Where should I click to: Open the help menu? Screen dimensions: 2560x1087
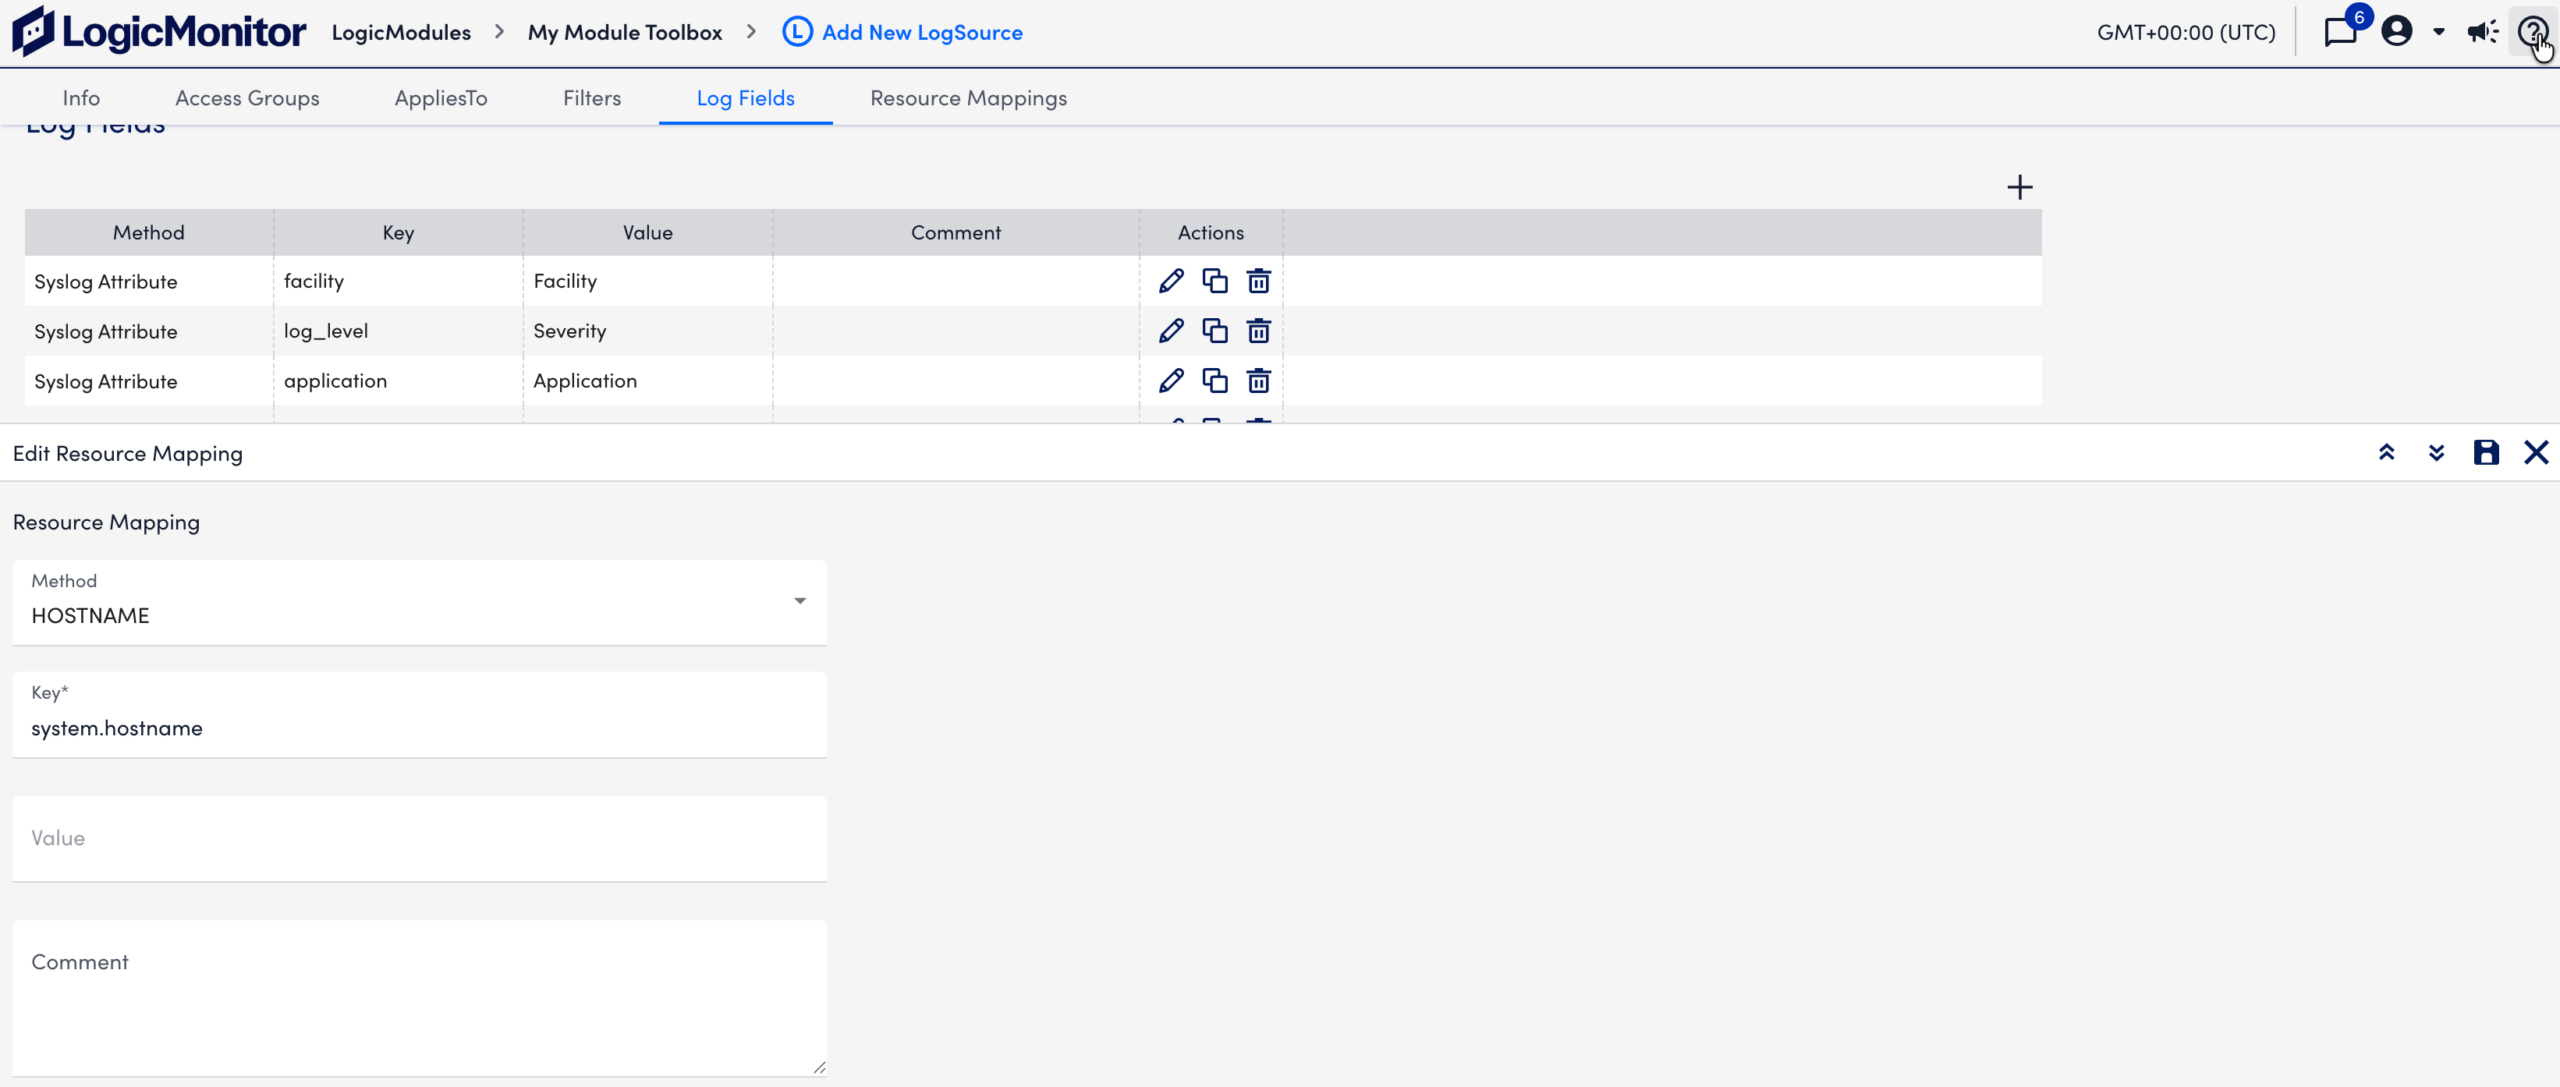pyautogui.click(x=2532, y=31)
